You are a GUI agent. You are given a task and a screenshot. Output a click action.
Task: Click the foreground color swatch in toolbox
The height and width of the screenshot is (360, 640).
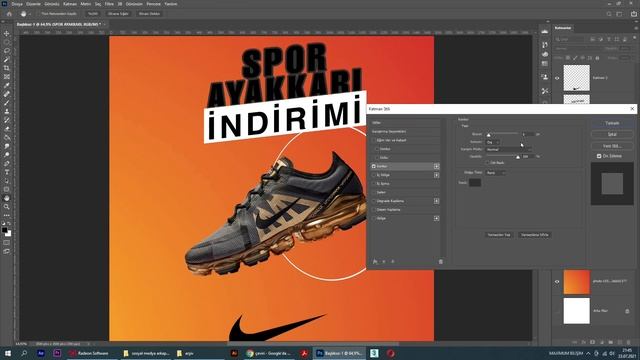click(x=4, y=230)
